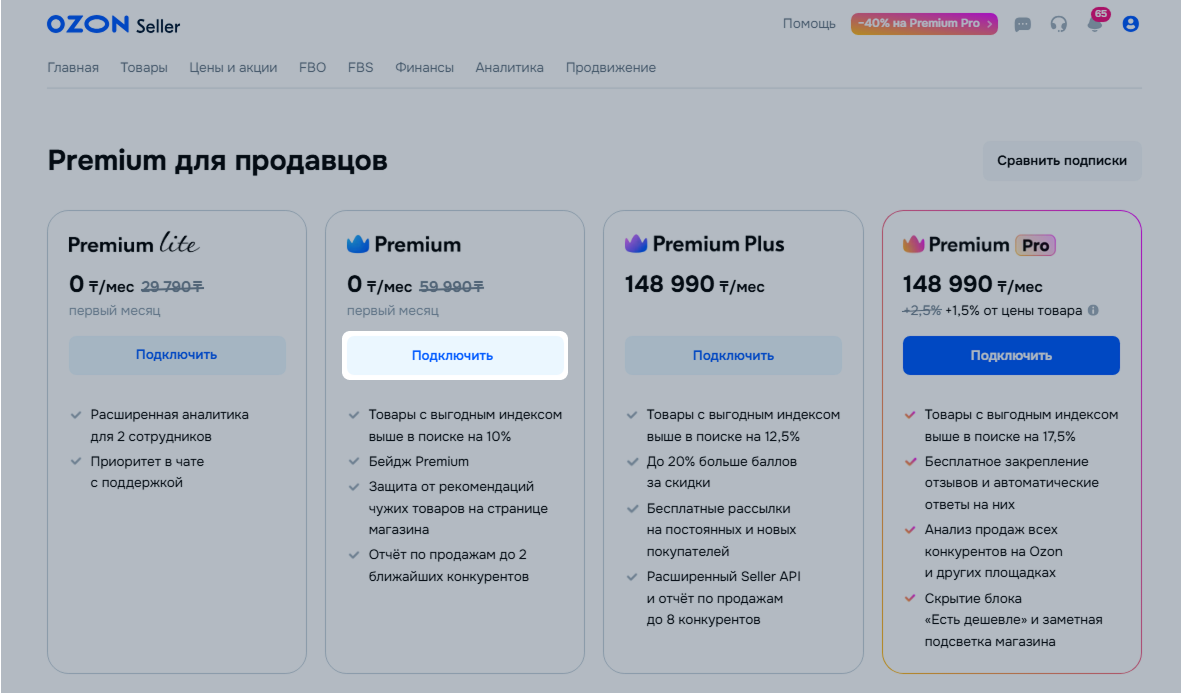Navigate to the Аналитика tab
This screenshot has width=1181, height=693.
509,68
